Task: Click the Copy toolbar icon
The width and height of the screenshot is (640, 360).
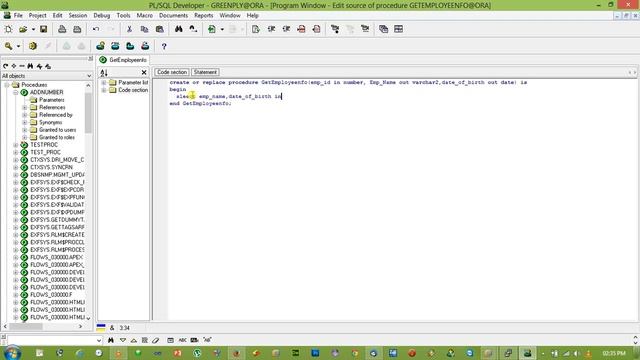Action: (144, 29)
